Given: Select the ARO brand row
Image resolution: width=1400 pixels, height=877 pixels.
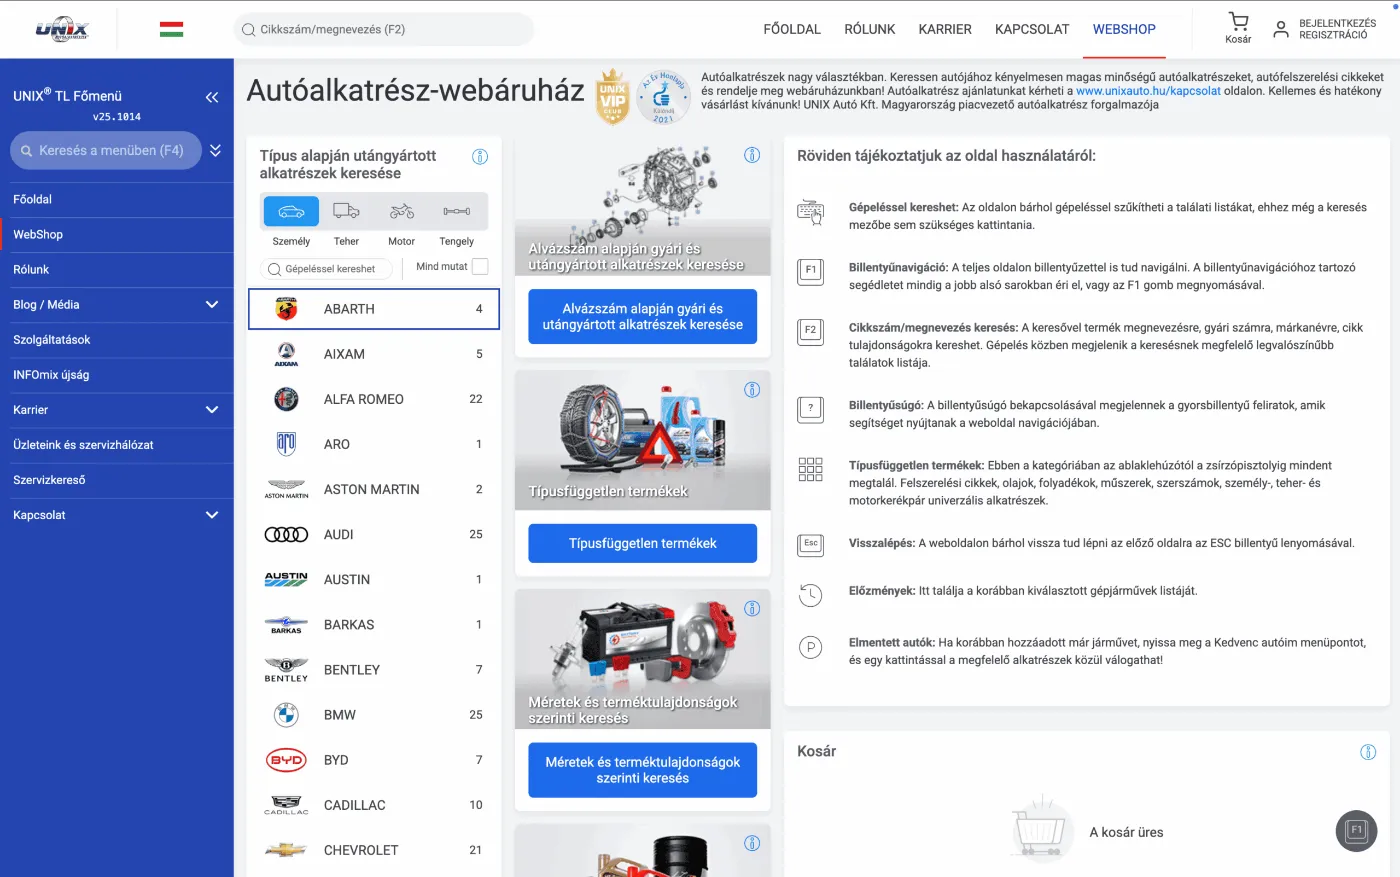Looking at the screenshot, I should point(373,444).
